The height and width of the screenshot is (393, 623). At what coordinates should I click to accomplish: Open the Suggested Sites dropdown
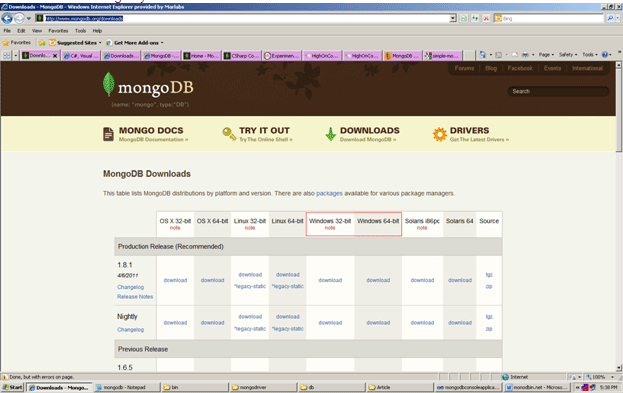[75, 43]
